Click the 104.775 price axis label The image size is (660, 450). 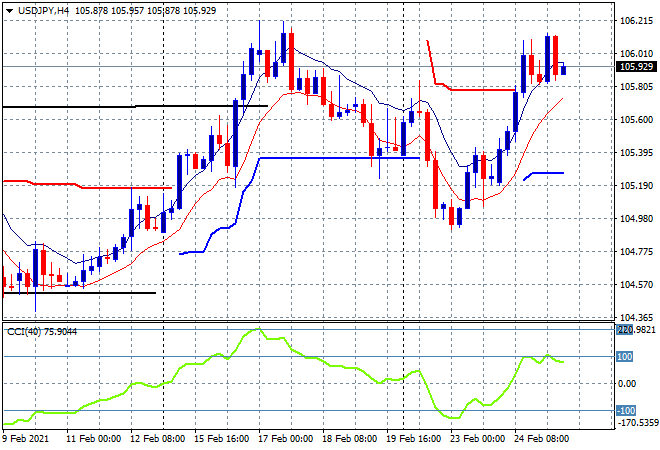pos(637,252)
